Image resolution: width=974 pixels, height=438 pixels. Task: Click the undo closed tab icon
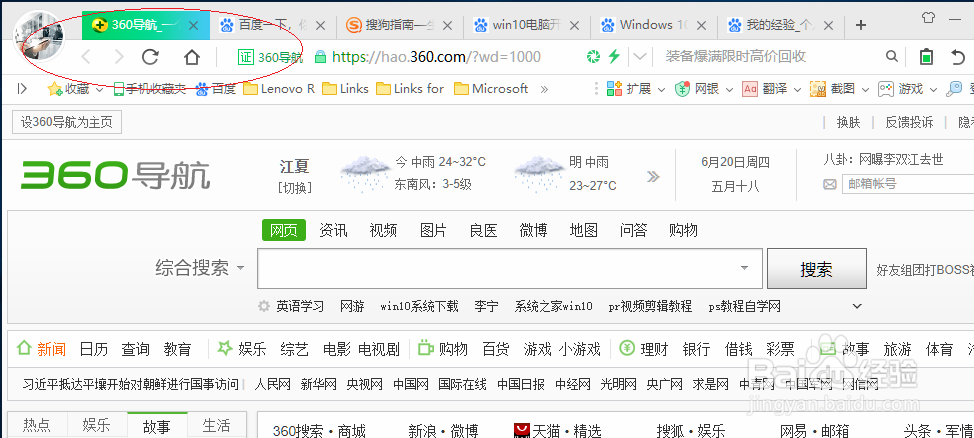958,57
